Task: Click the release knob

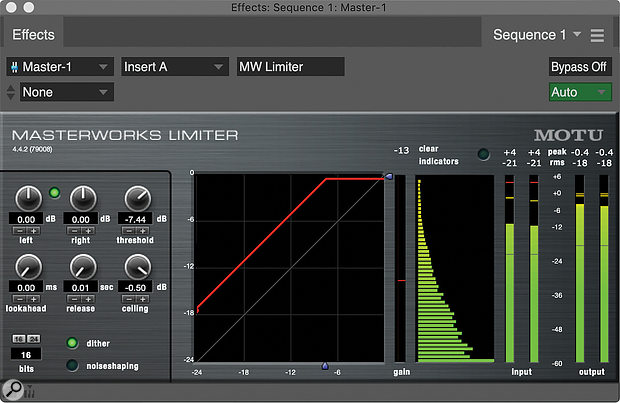Action: point(83,267)
